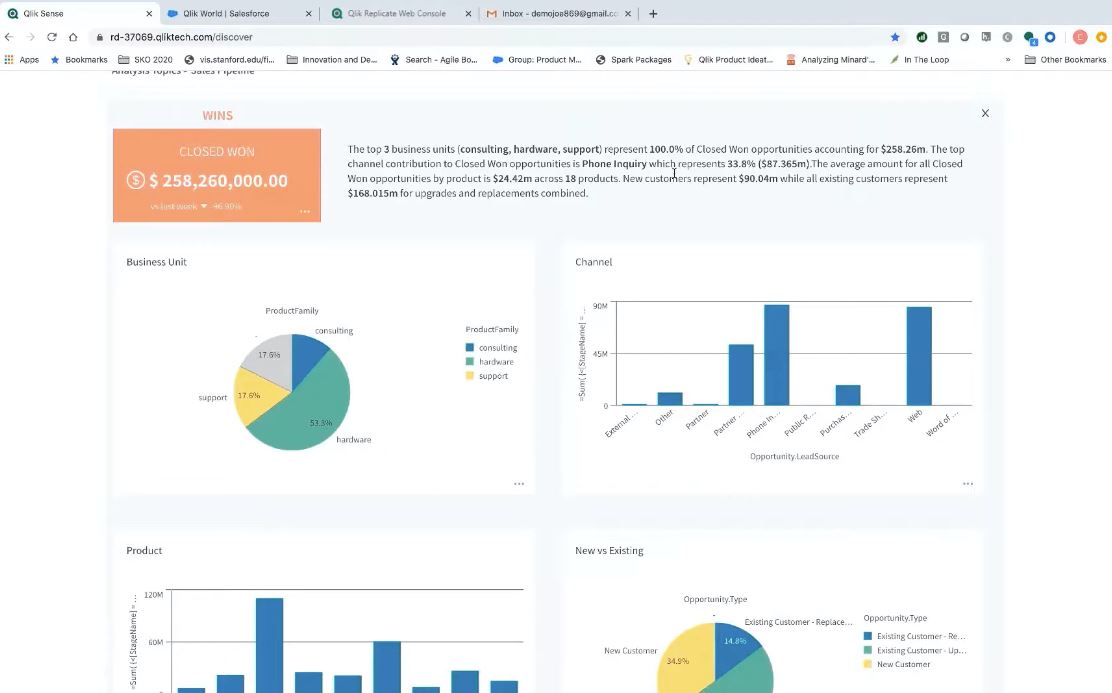Open the Bookmarks starred shortcut

click(x=79, y=60)
